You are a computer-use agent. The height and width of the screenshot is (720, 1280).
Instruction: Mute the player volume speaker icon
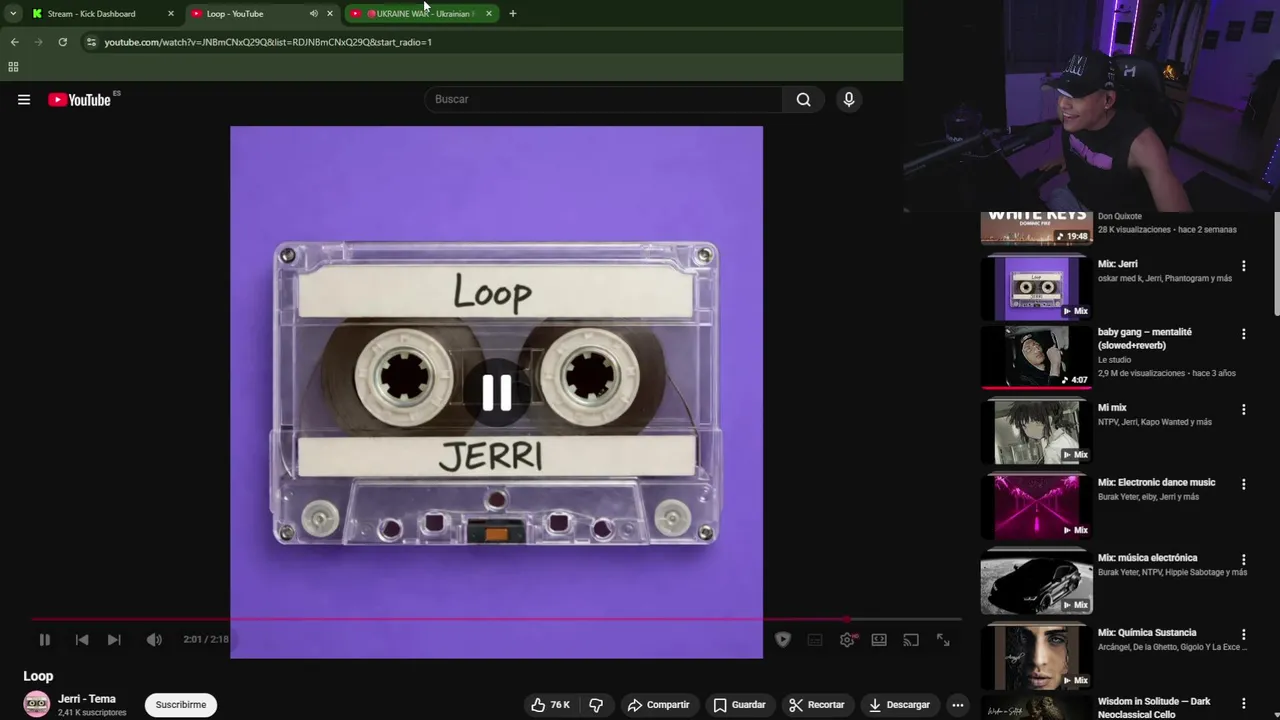point(154,640)
